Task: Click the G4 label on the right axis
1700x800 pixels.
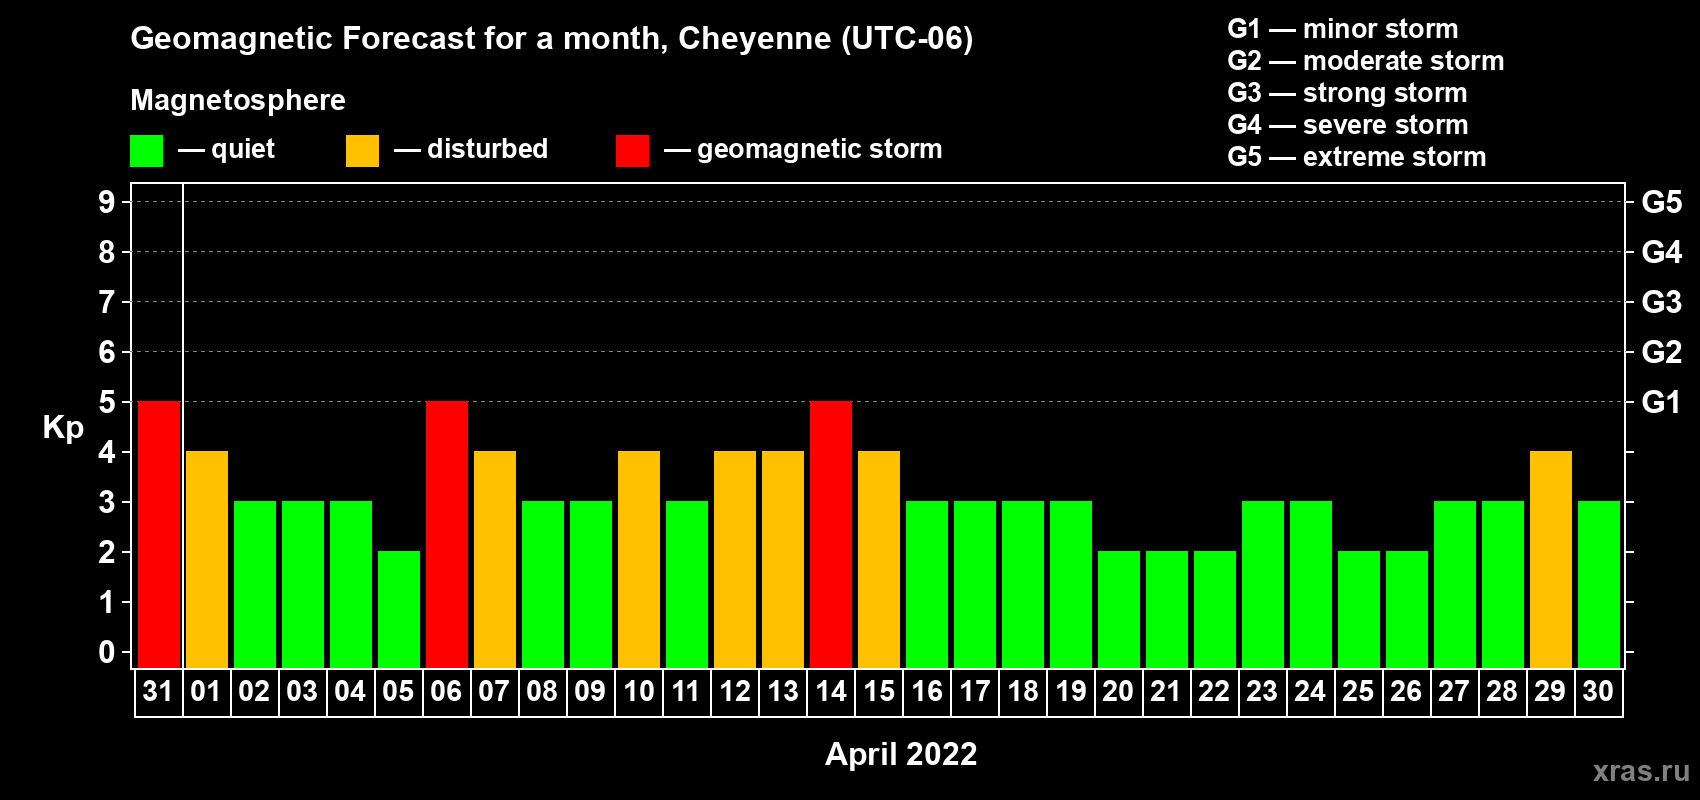Action: click(1662, 252)
